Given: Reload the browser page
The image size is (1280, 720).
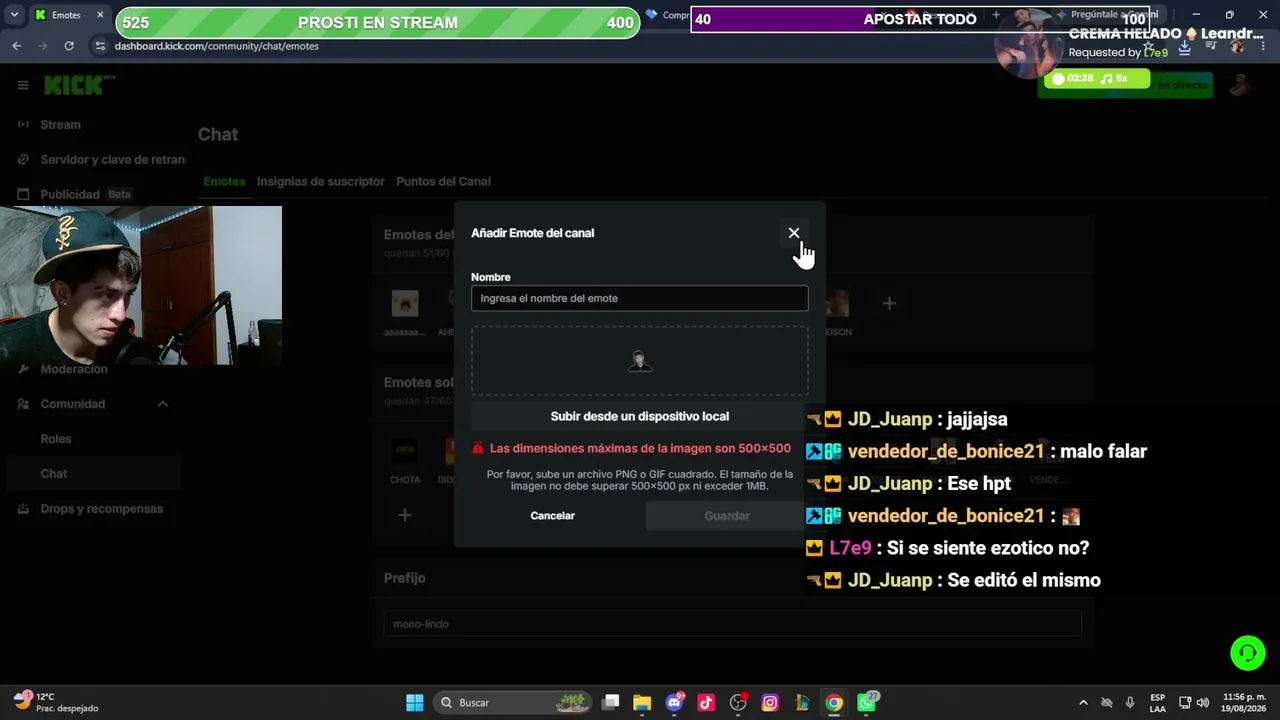Looking at the screenshot, I should [69, 46].
